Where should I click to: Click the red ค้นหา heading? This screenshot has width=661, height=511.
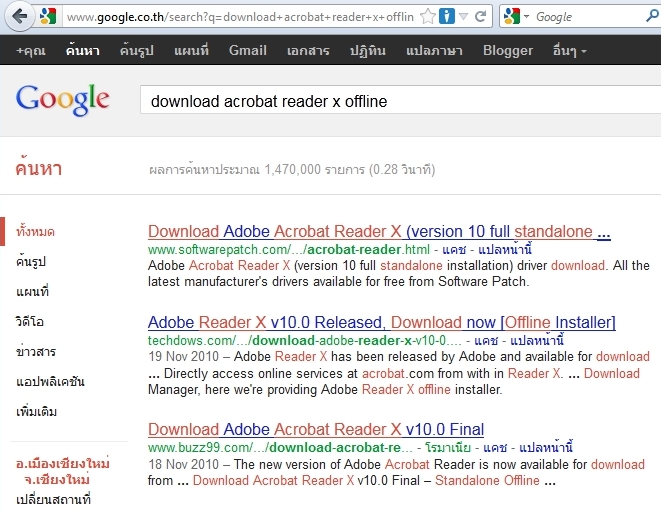(39, 169)
